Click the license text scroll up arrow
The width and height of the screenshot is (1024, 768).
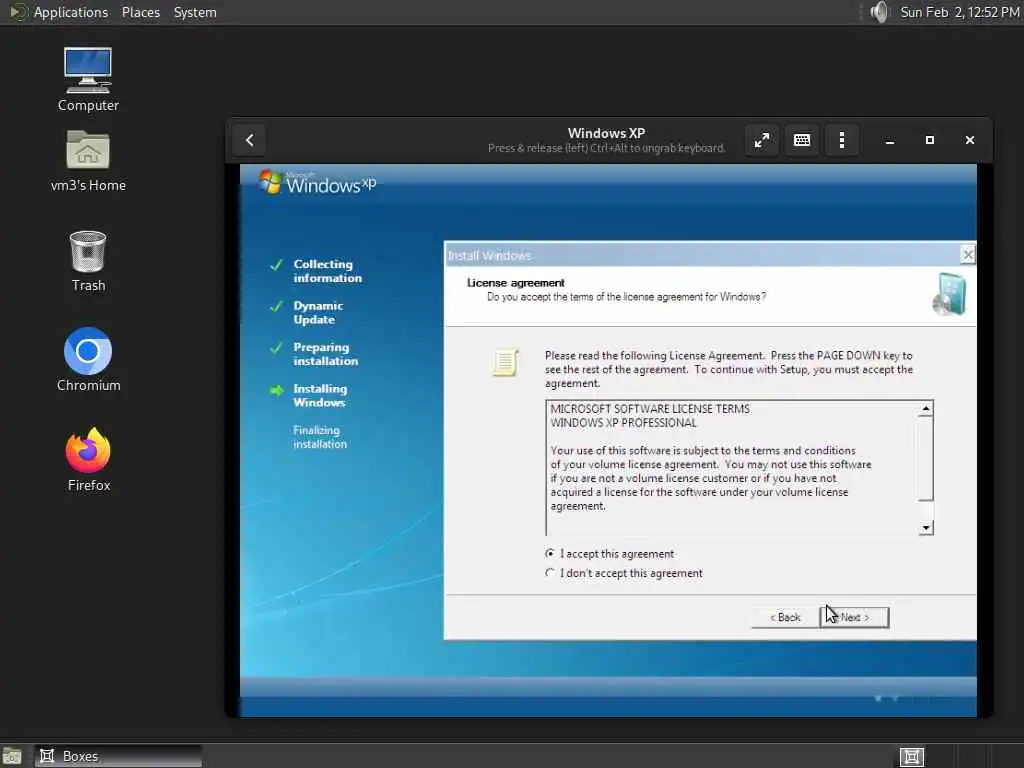(925, 409)
